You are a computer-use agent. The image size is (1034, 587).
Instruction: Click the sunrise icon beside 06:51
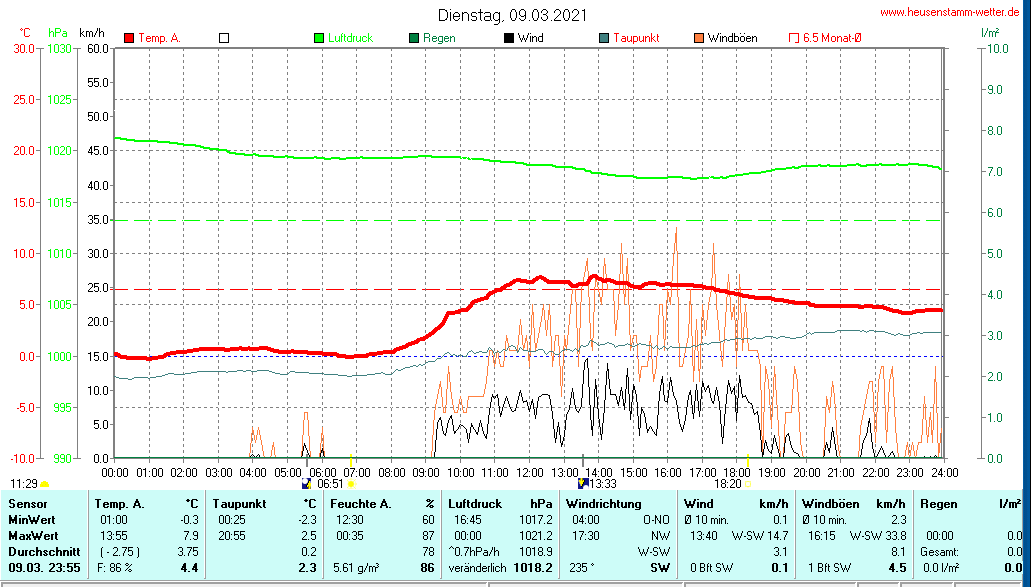[307, 484]
